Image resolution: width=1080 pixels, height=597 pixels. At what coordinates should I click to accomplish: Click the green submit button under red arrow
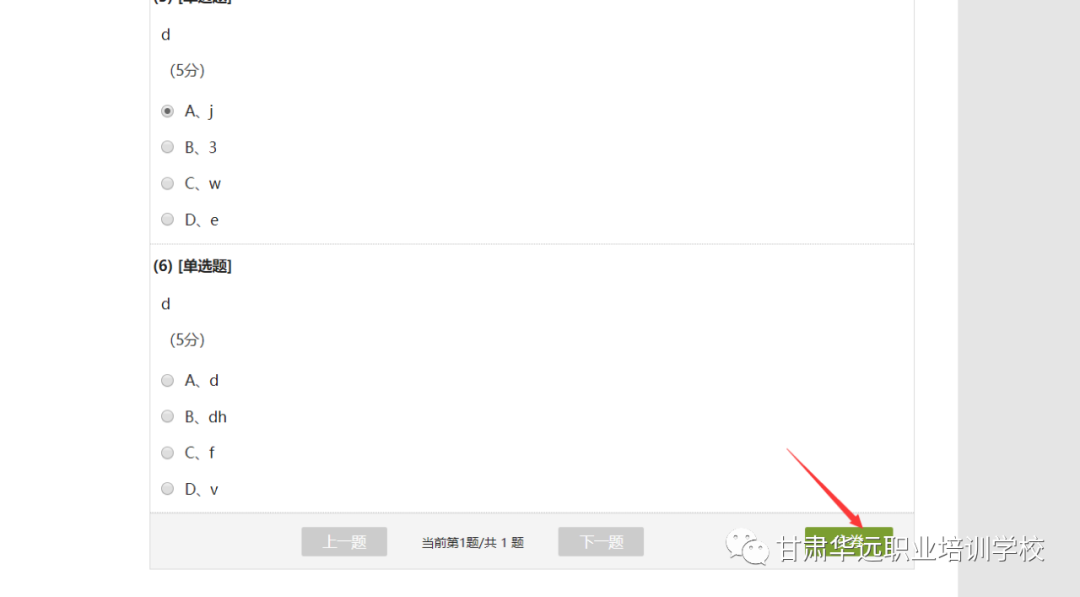click(x=849, y=542)
